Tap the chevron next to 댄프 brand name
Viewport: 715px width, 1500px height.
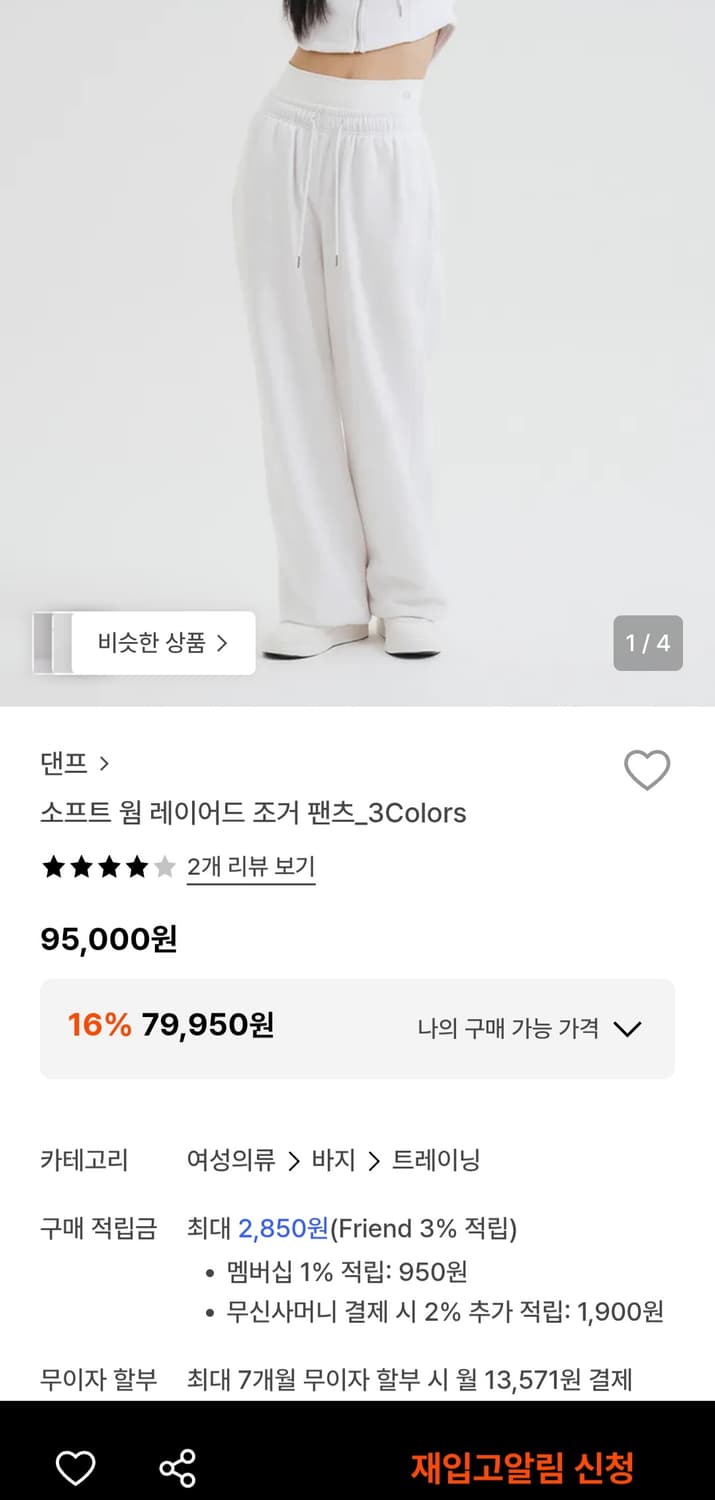106,763
